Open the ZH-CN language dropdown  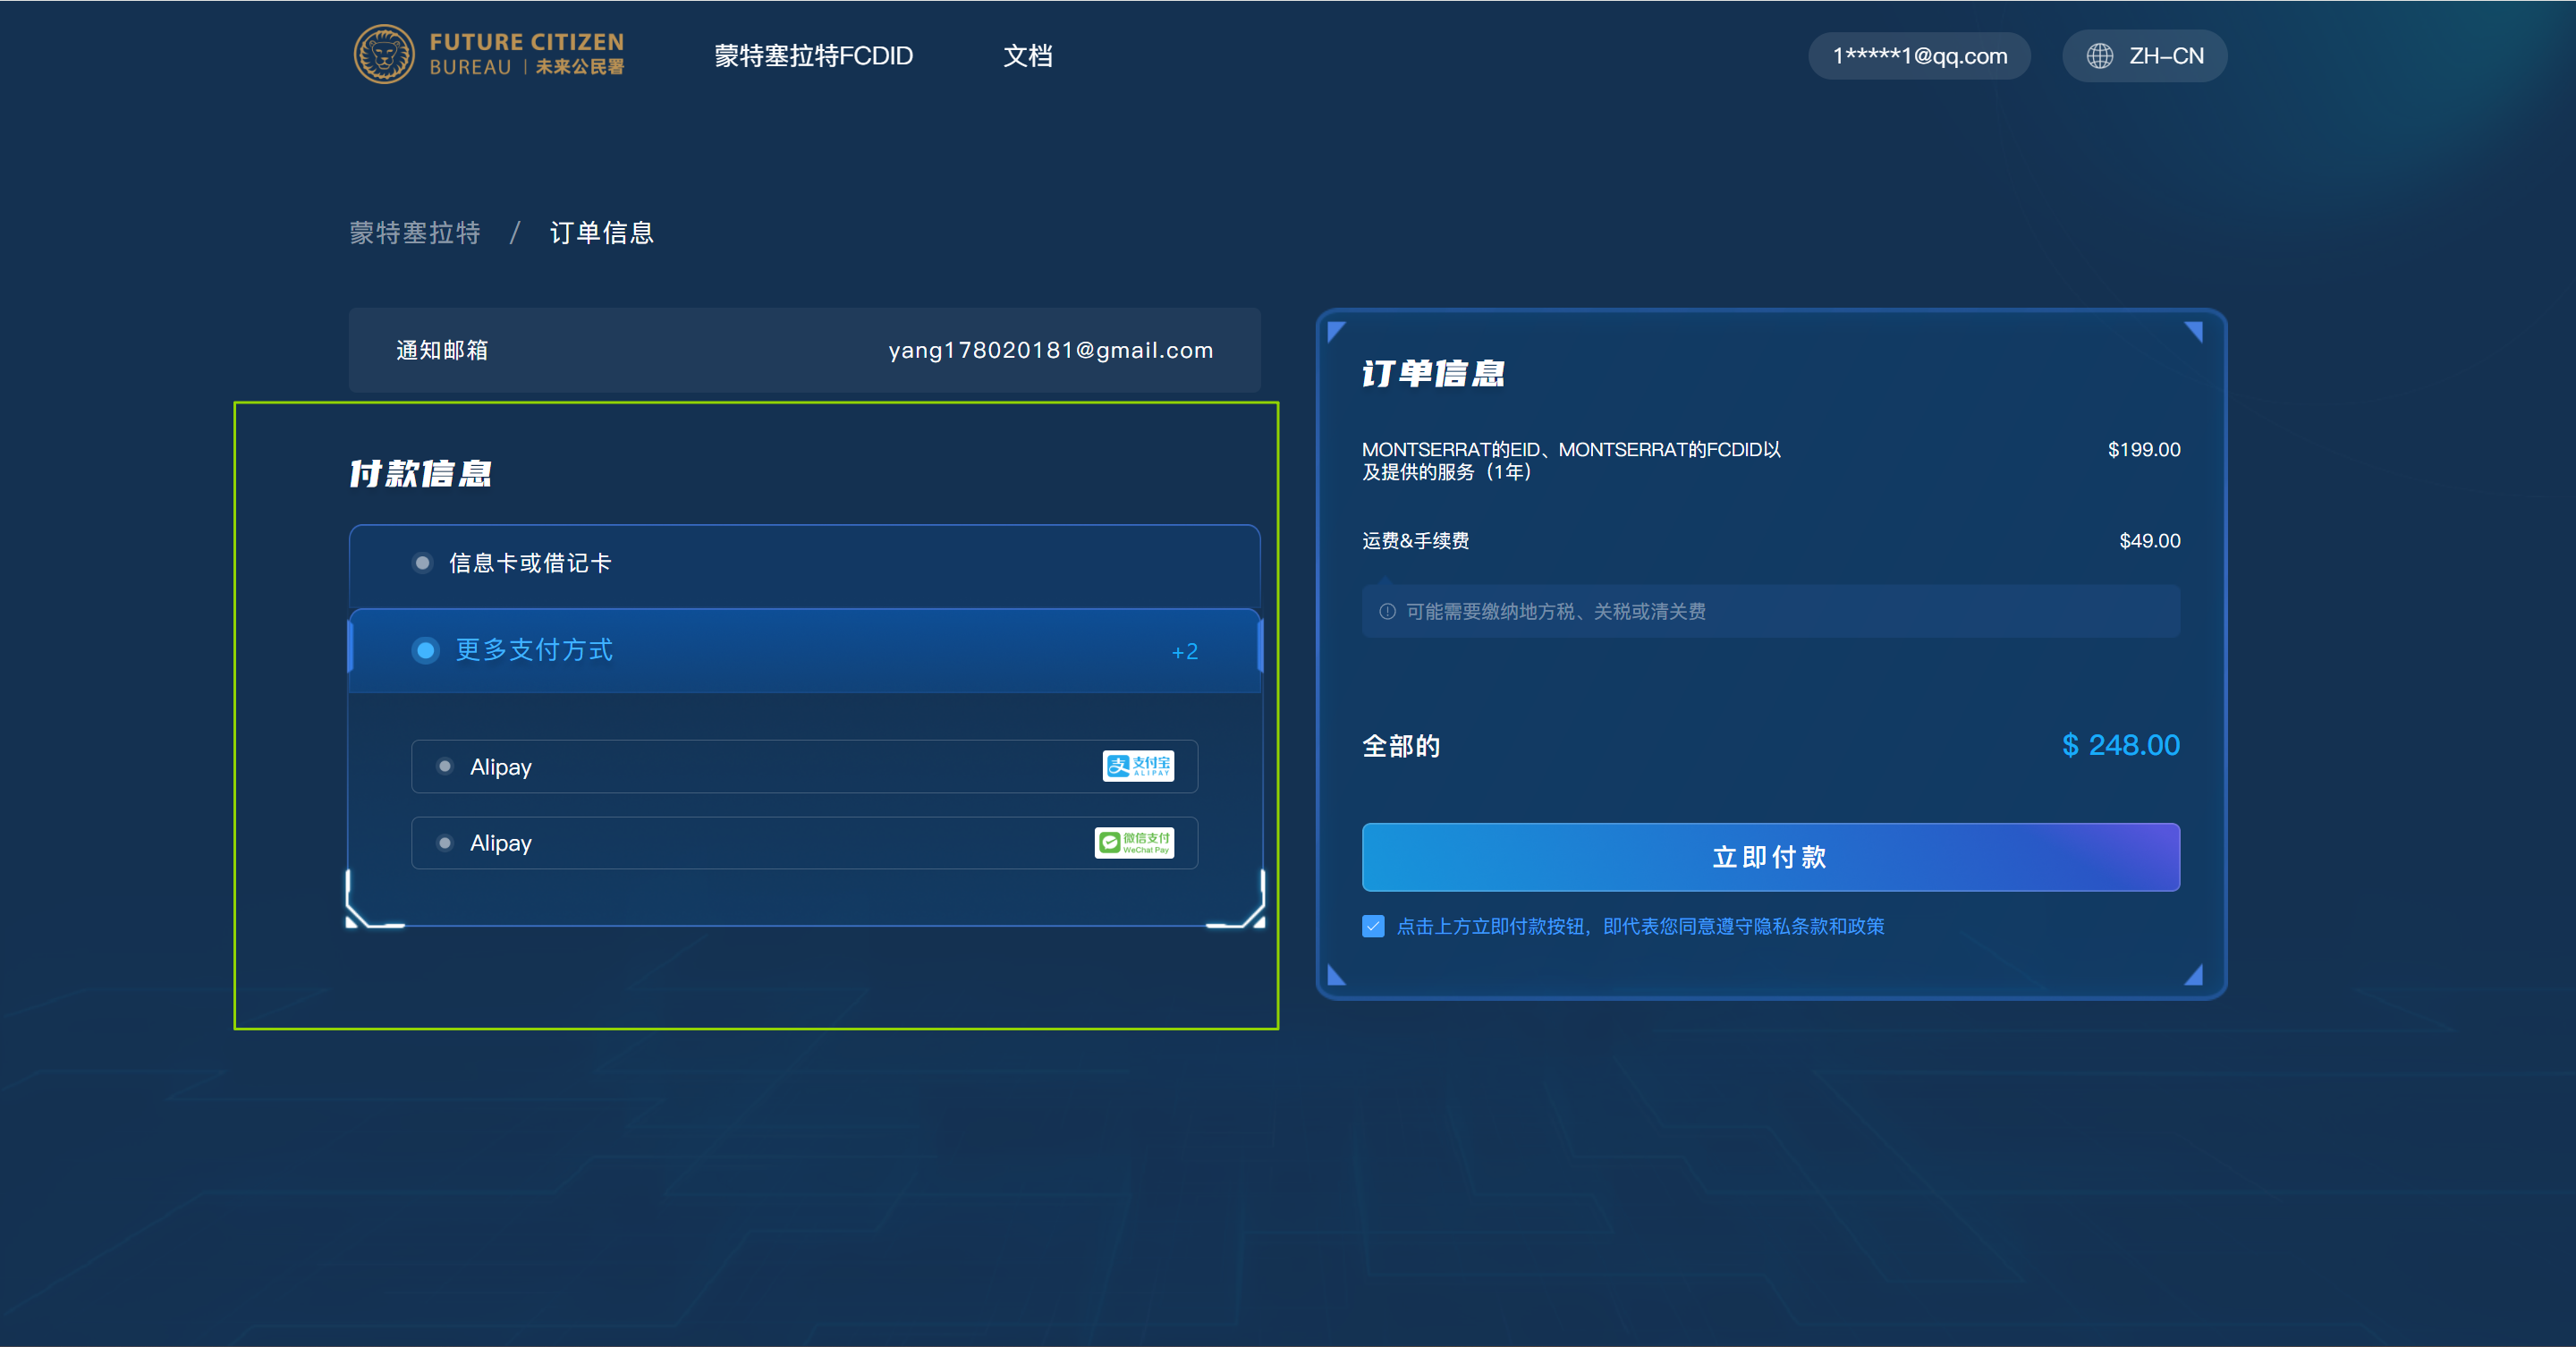tap(2165, 56)
